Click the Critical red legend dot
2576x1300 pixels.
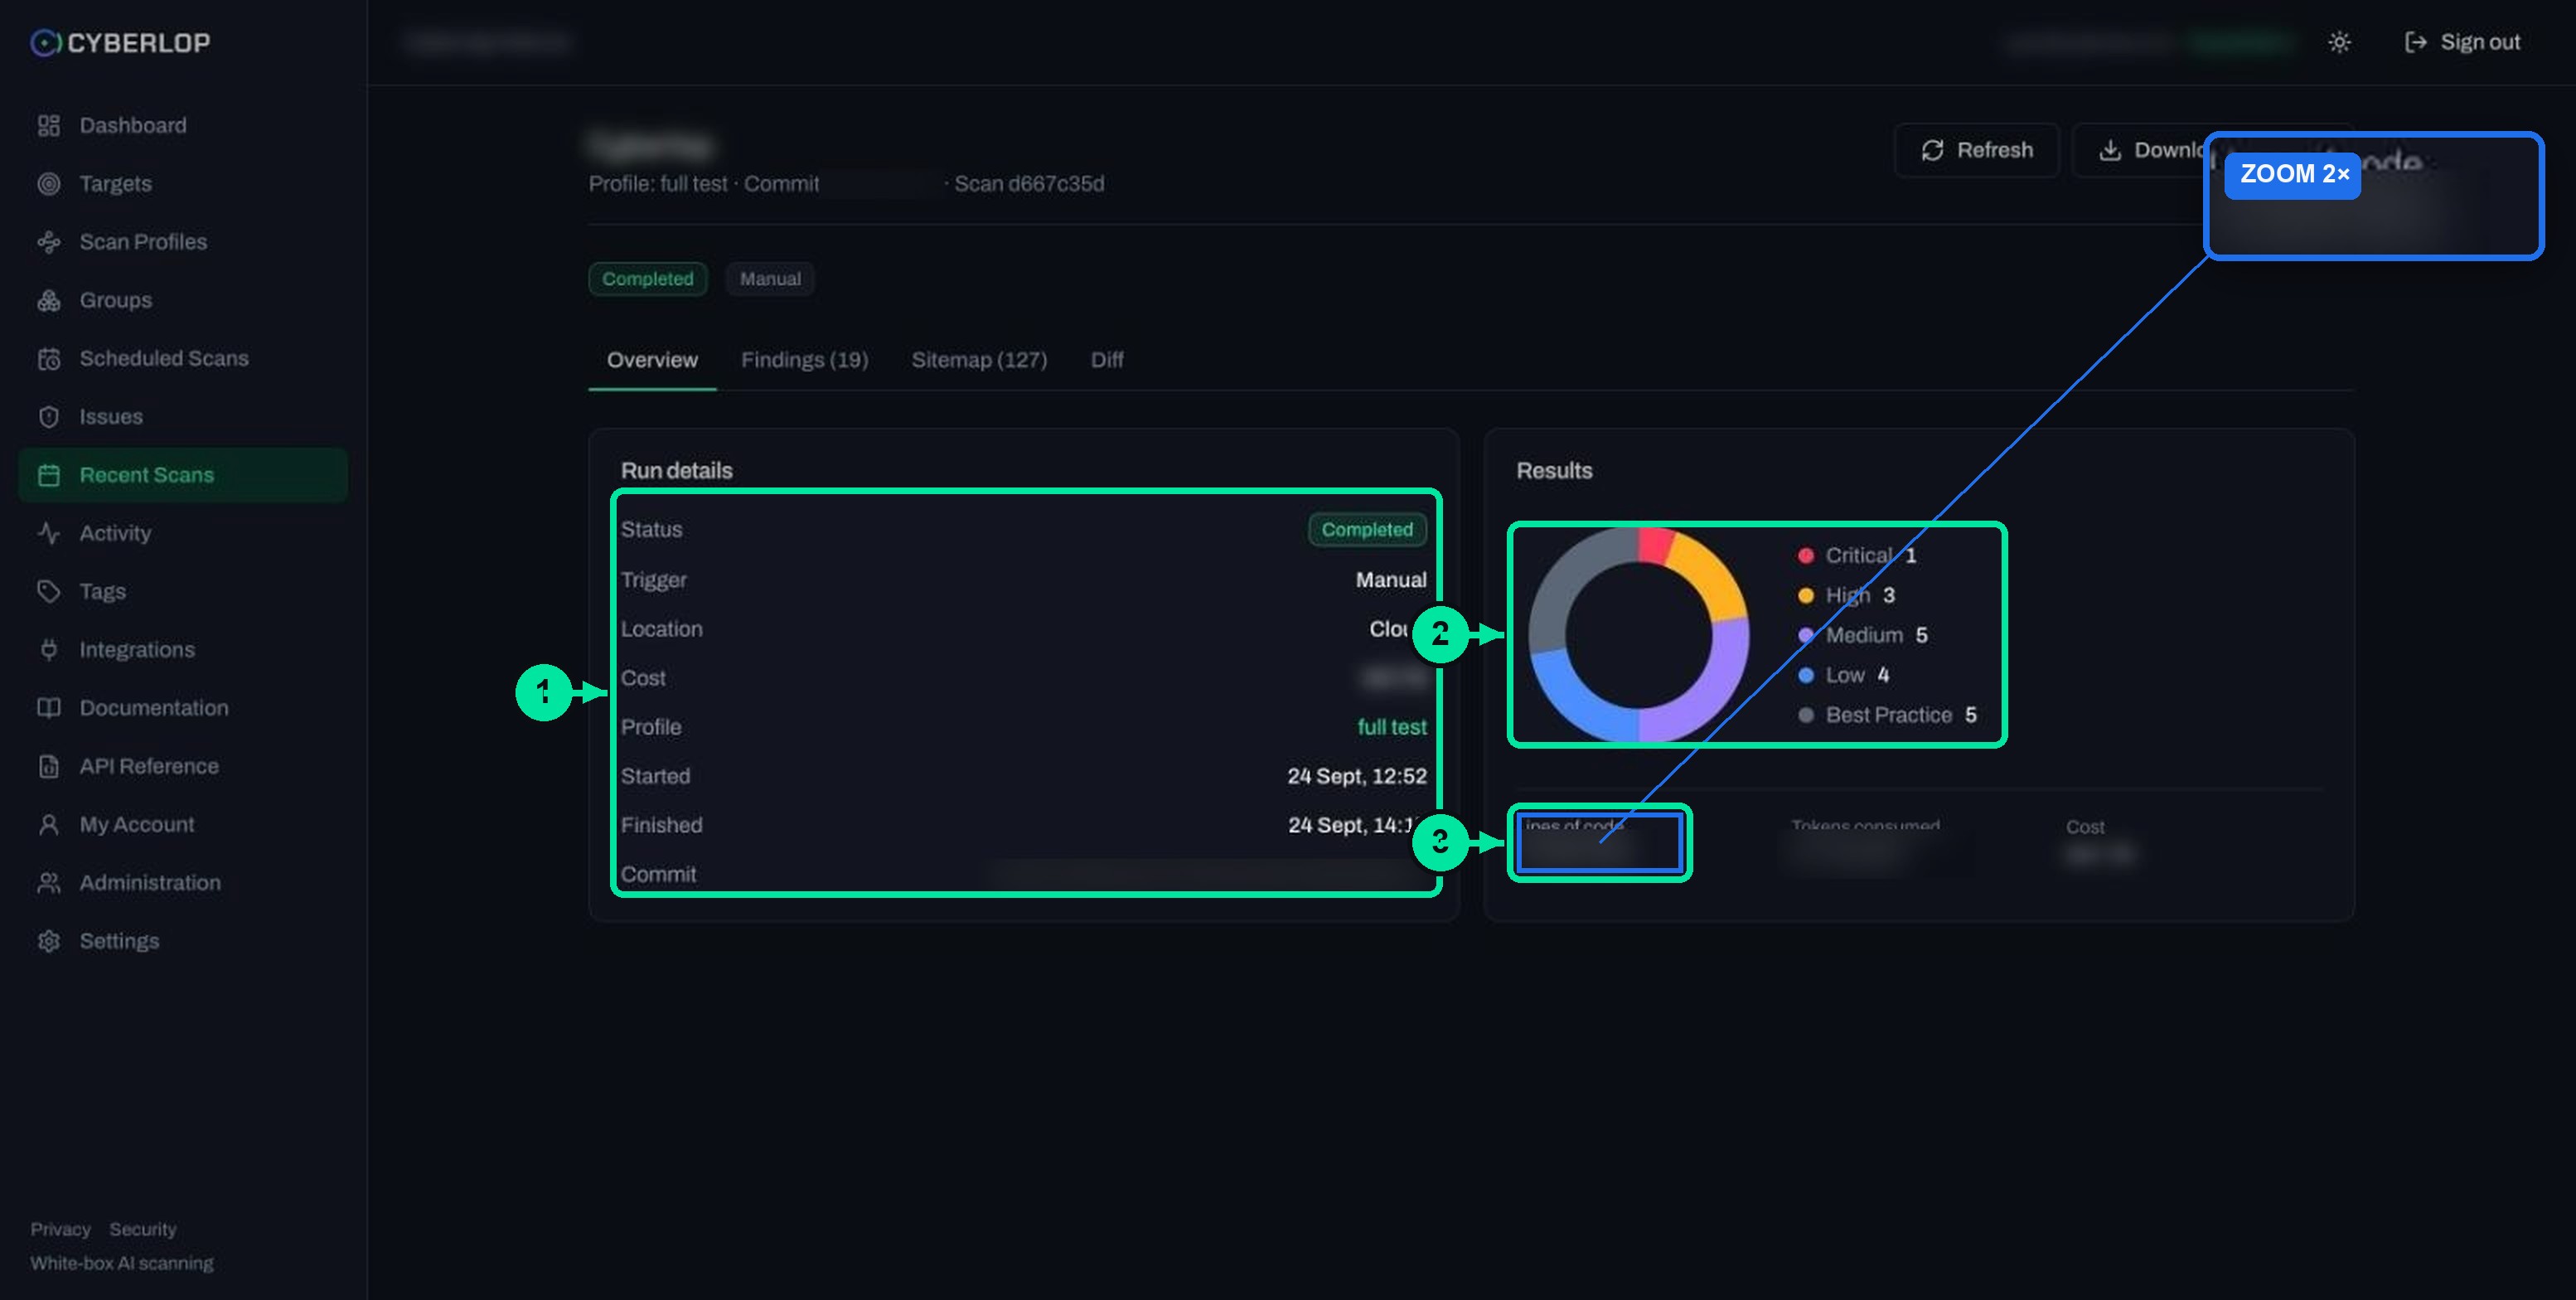click(x=1805, y=555)
